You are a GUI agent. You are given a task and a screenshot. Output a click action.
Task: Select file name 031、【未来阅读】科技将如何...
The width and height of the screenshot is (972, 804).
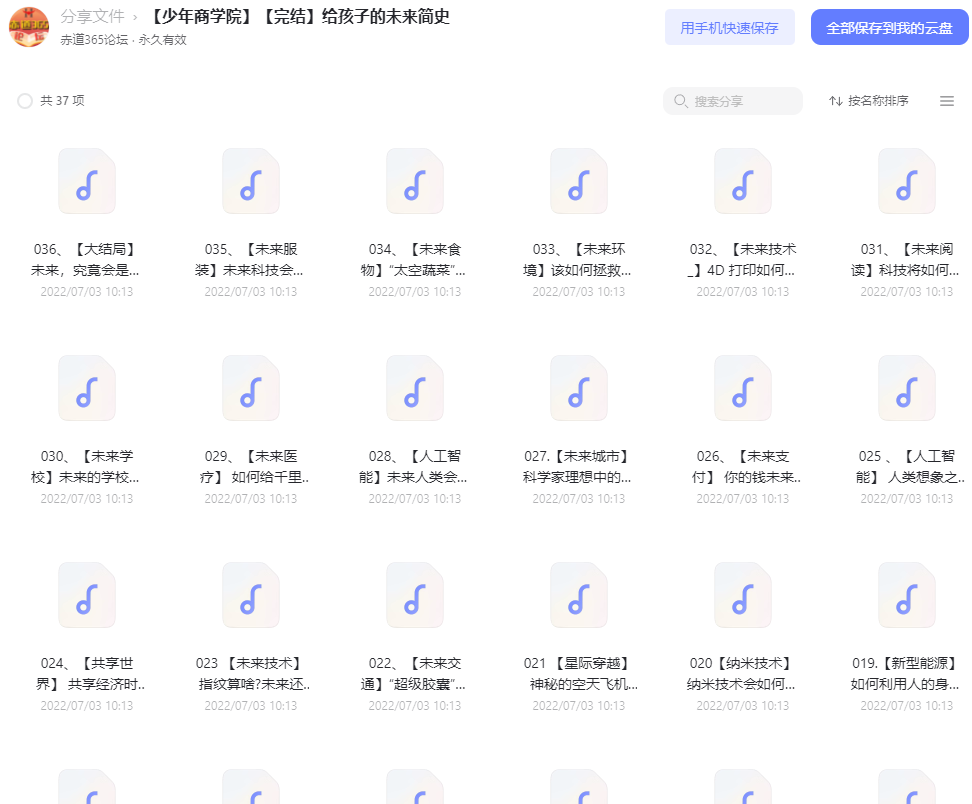click(x=906, y=260)
